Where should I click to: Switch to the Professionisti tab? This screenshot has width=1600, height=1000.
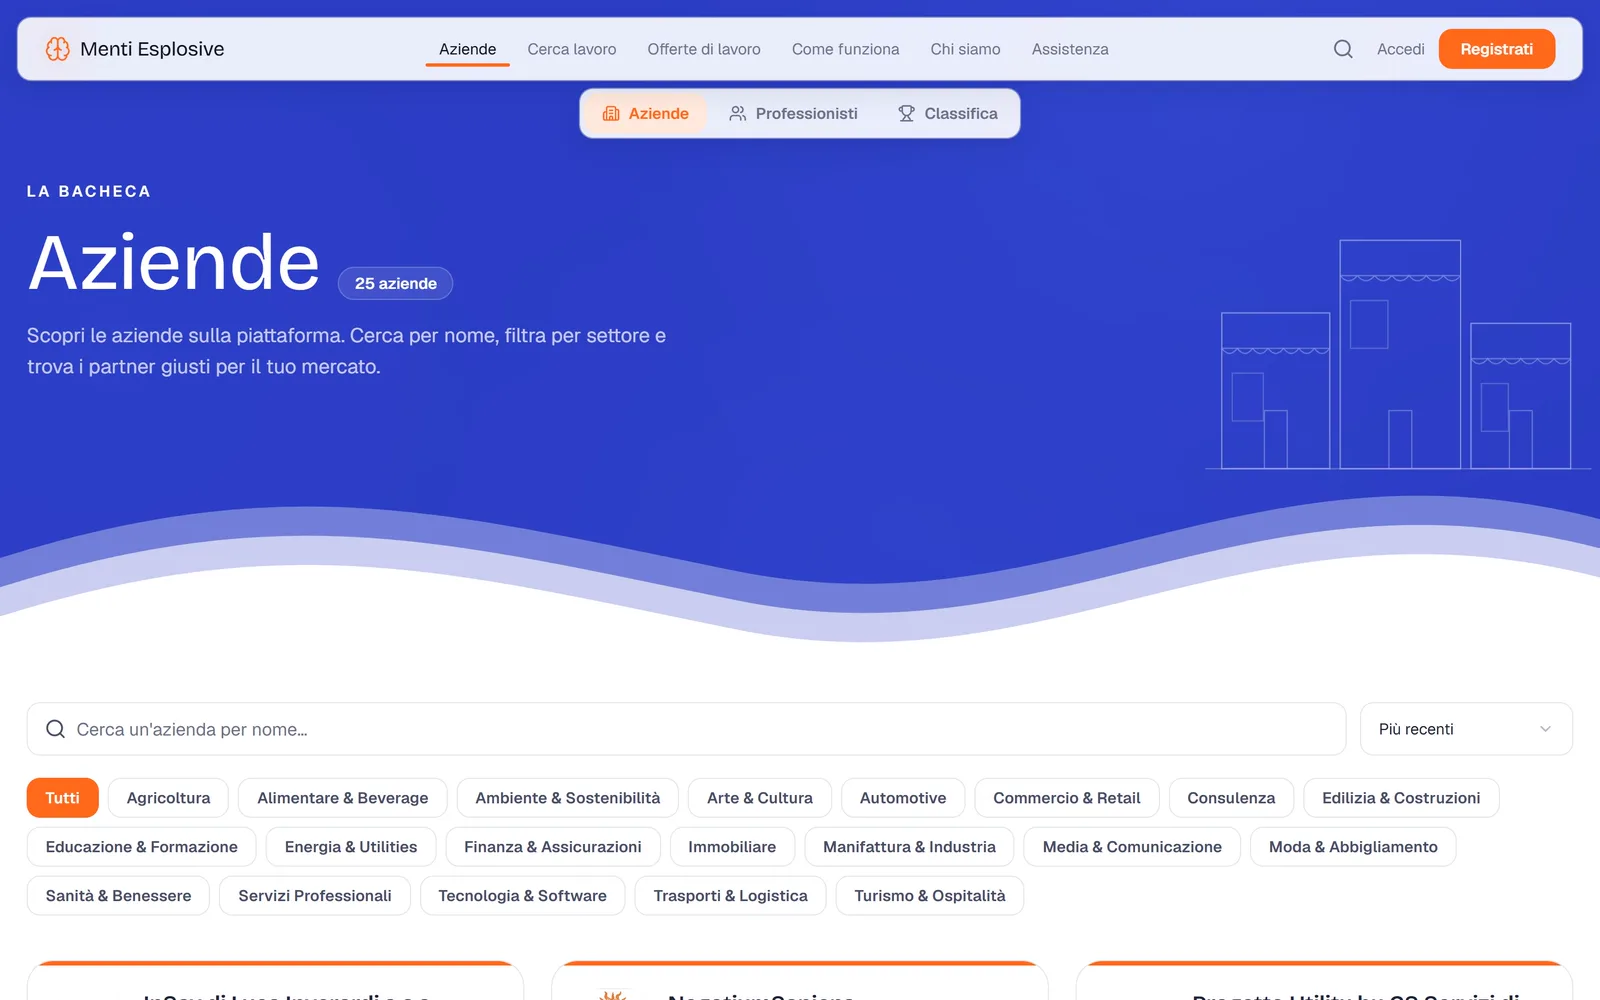coord(794,114)
